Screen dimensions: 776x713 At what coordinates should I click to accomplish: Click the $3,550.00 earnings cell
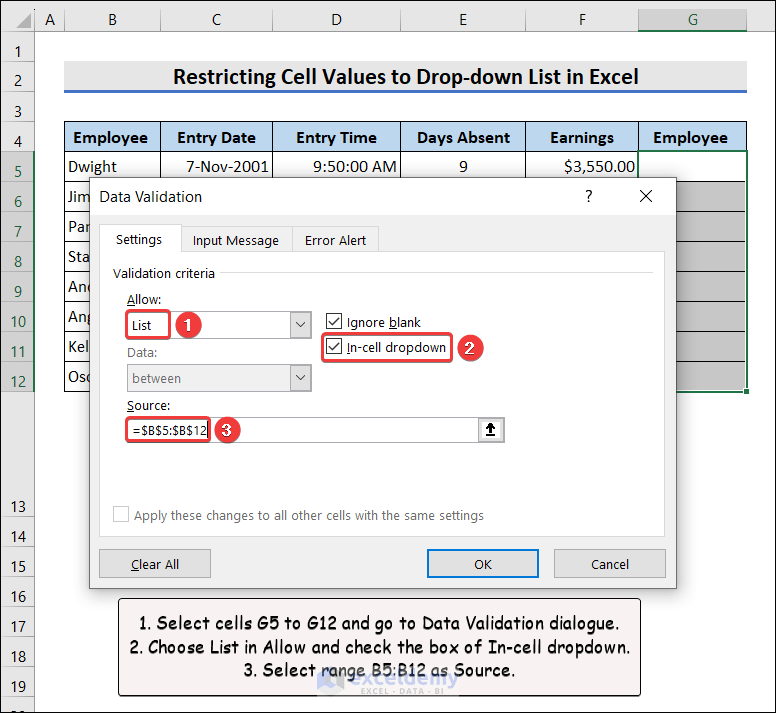582,166
